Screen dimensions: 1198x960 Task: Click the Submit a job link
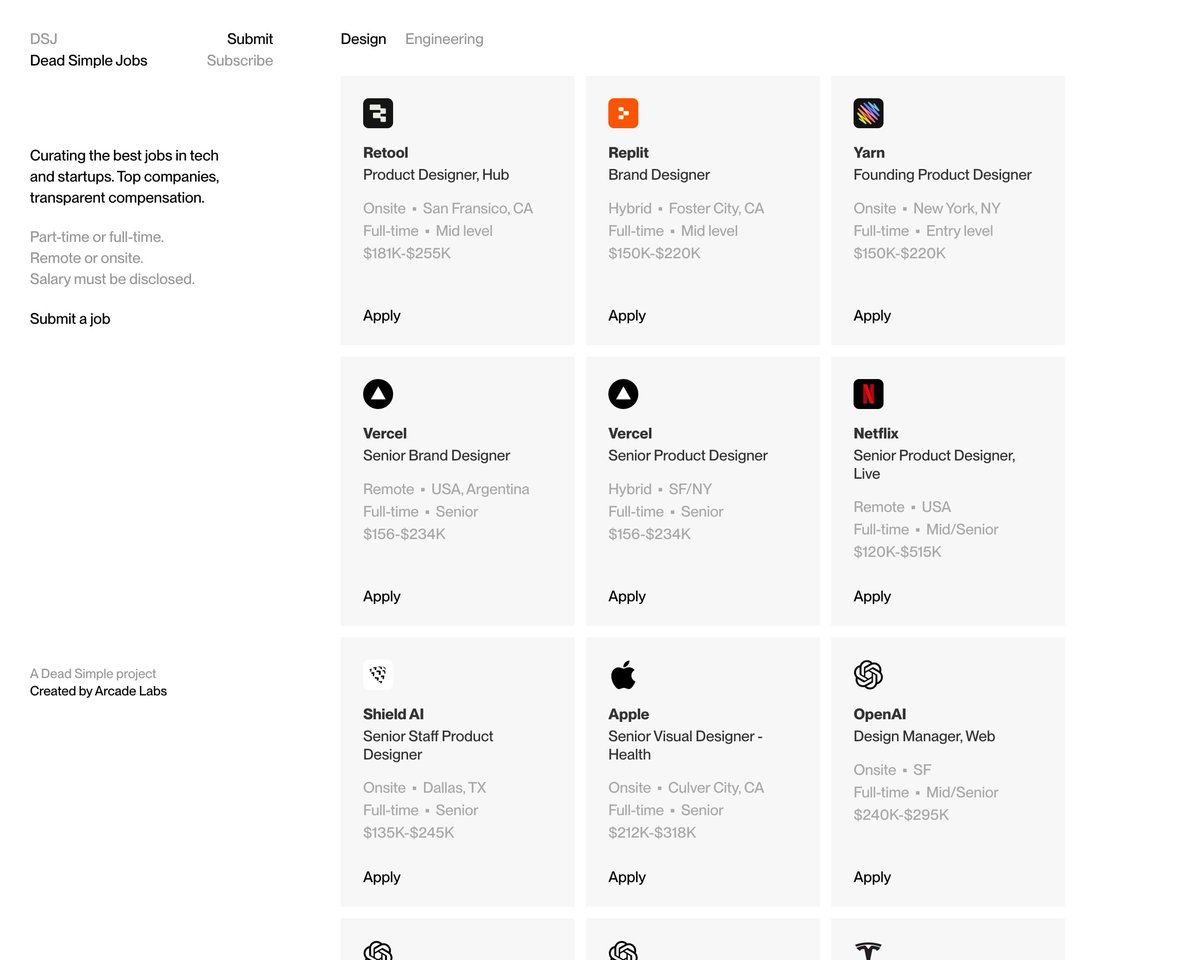pos(69,318)
